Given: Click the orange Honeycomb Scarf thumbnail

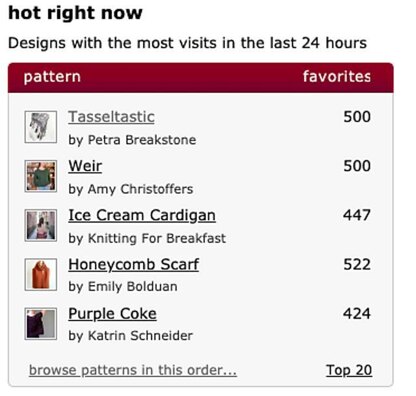Looking at the screenshot, I should tap(41, 275).
